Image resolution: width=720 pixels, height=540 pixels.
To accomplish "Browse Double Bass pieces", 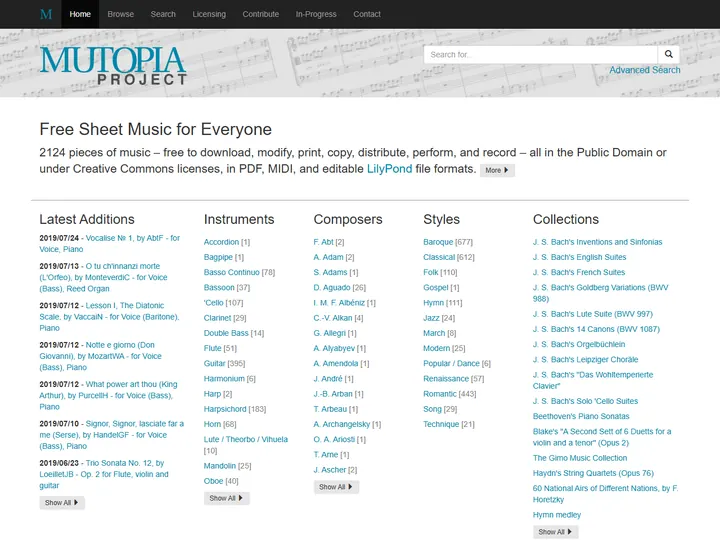I will 226,333.
